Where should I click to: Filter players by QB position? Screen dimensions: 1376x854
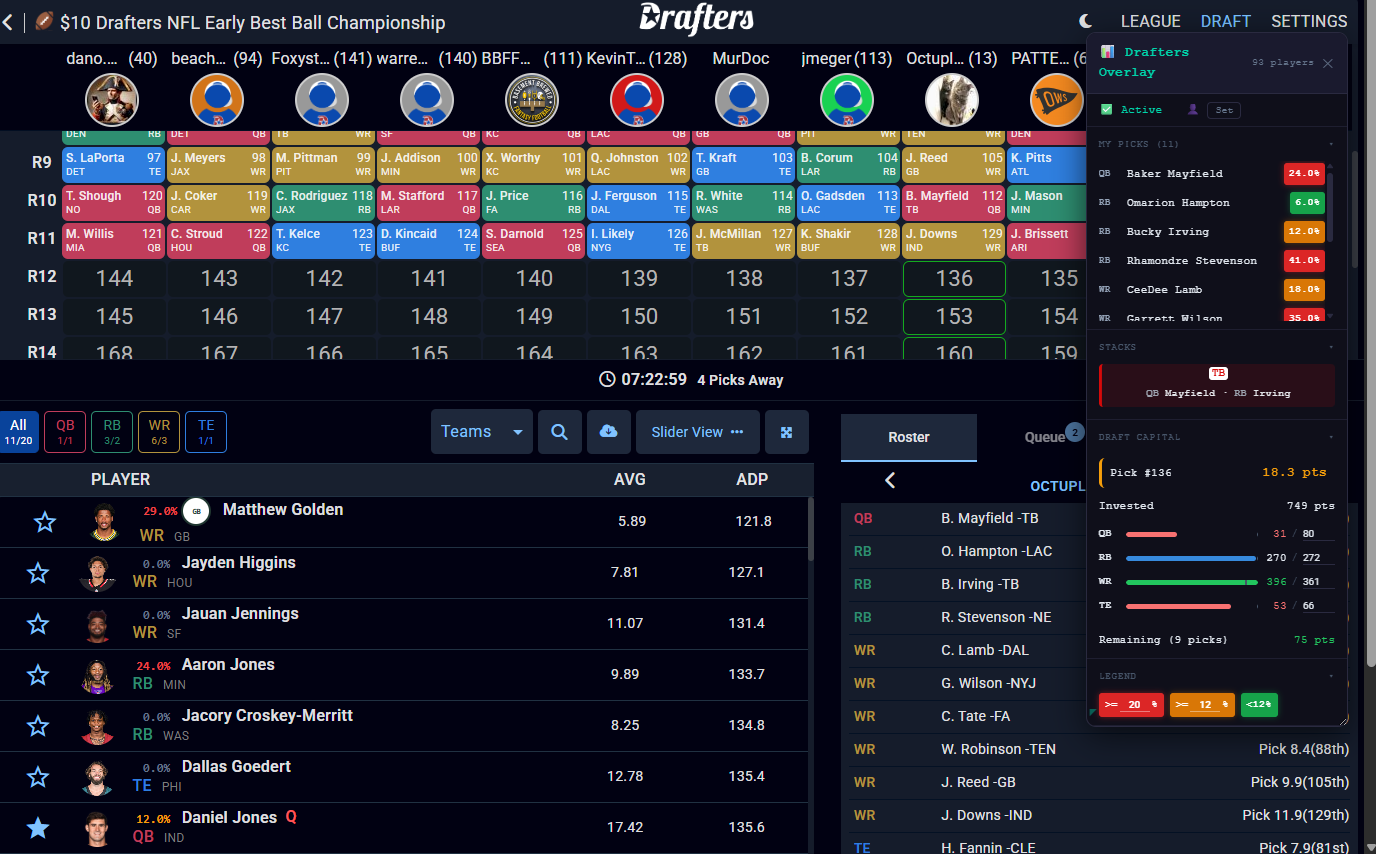pos(65,431)
